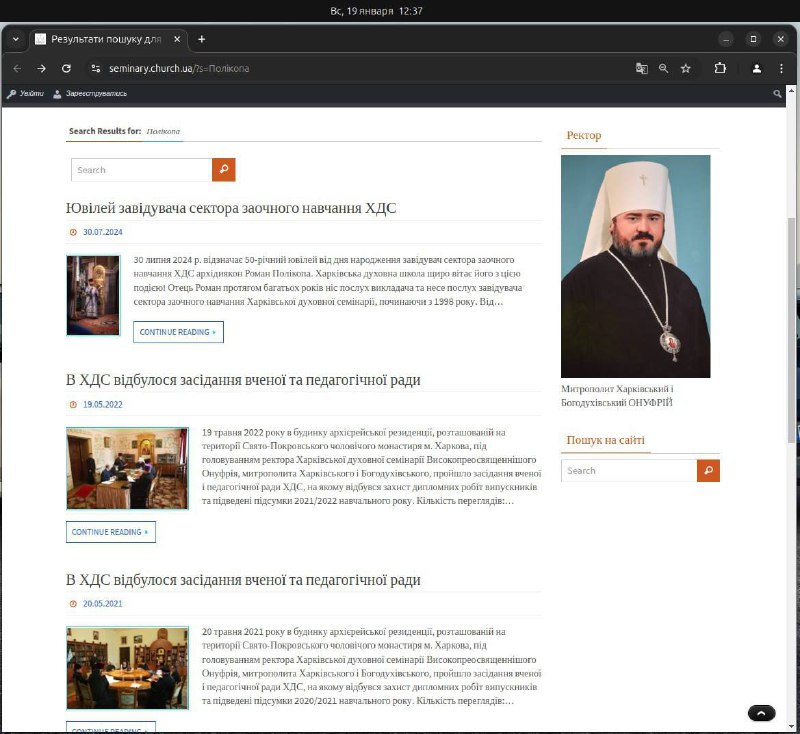This screenshot has height=734, width=800.
Task: Open the zoom control in address bar
Action: [x=663, y=68]
